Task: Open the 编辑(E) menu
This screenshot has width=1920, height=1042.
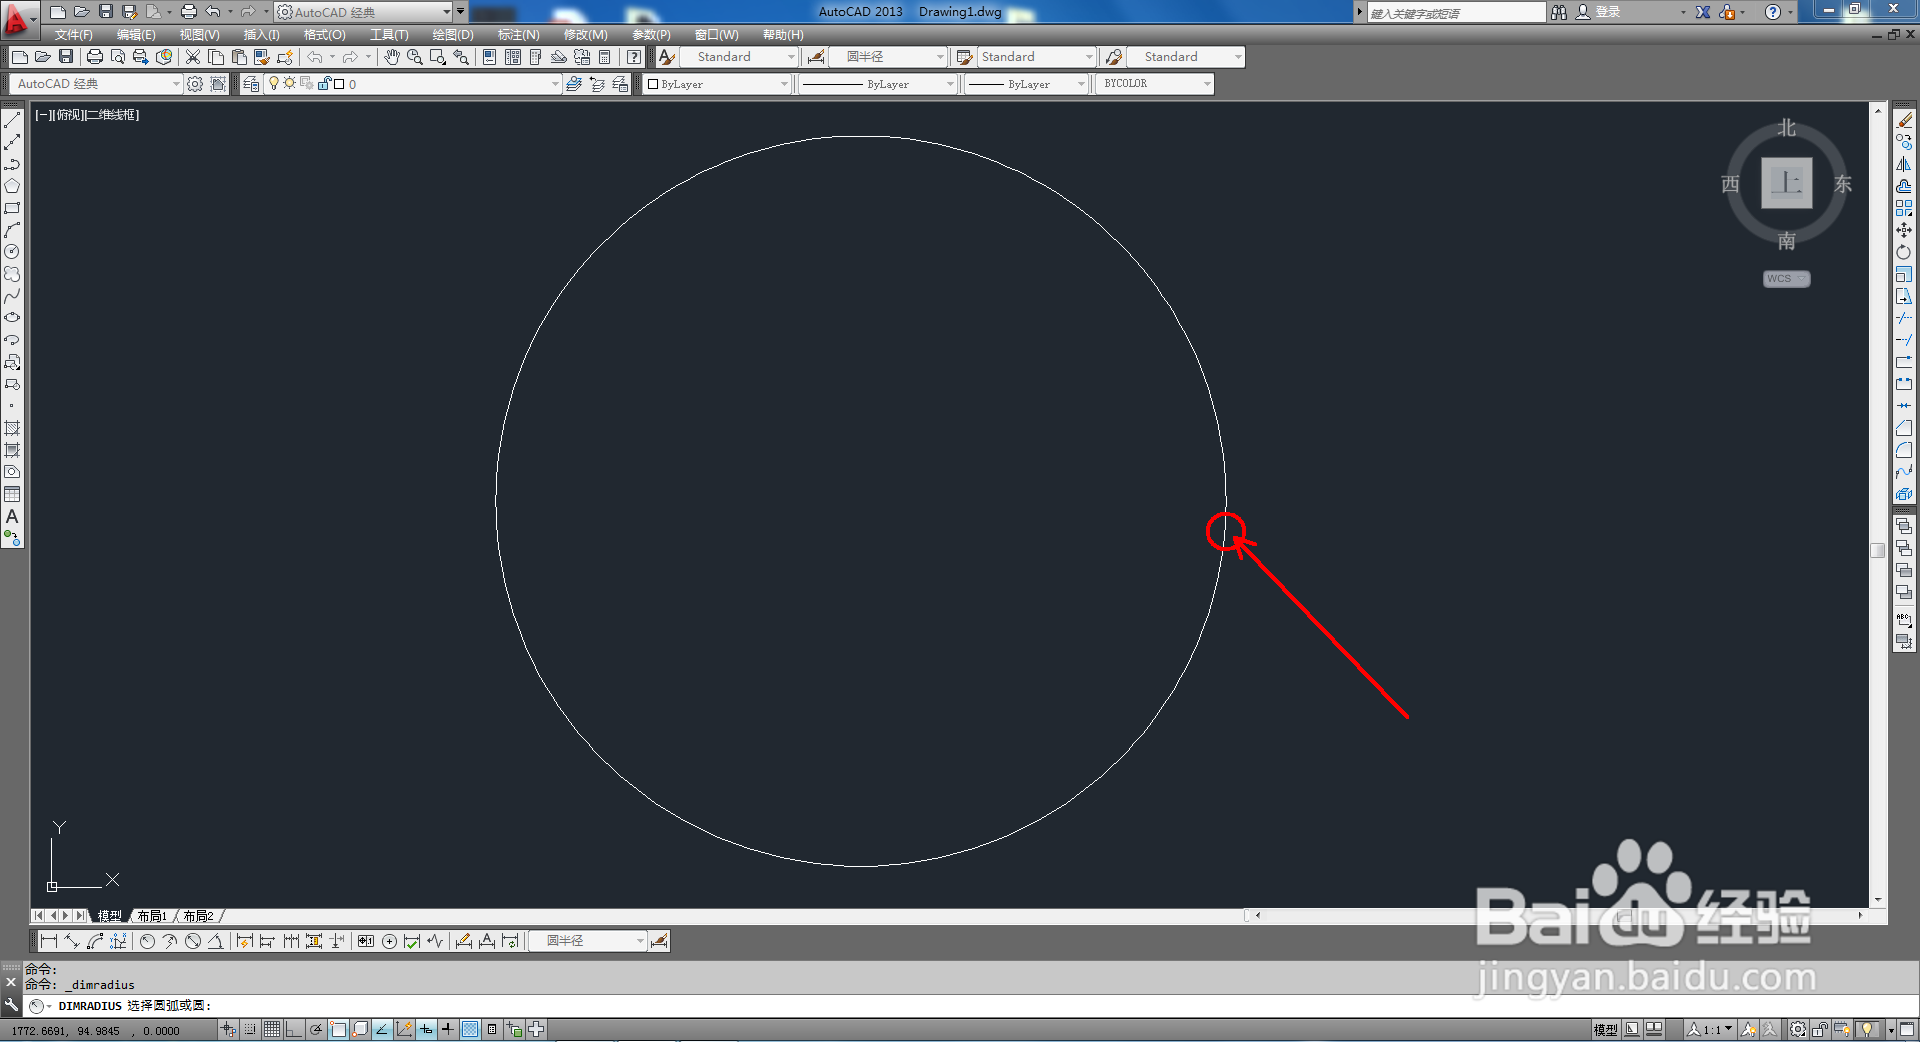Action: pos(136,35)
